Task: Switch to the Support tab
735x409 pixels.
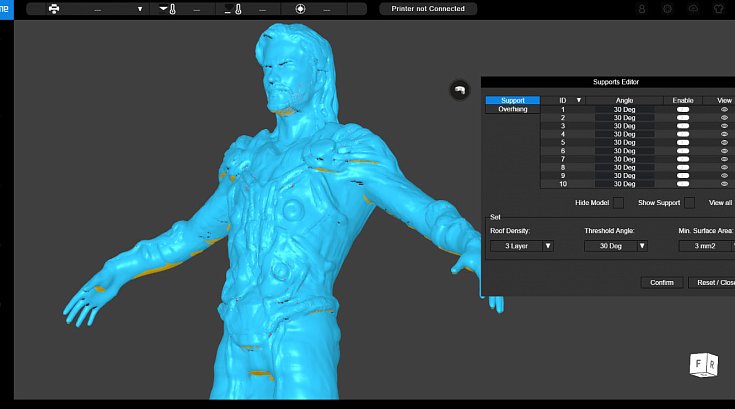Action: click(x=512, y=100)
